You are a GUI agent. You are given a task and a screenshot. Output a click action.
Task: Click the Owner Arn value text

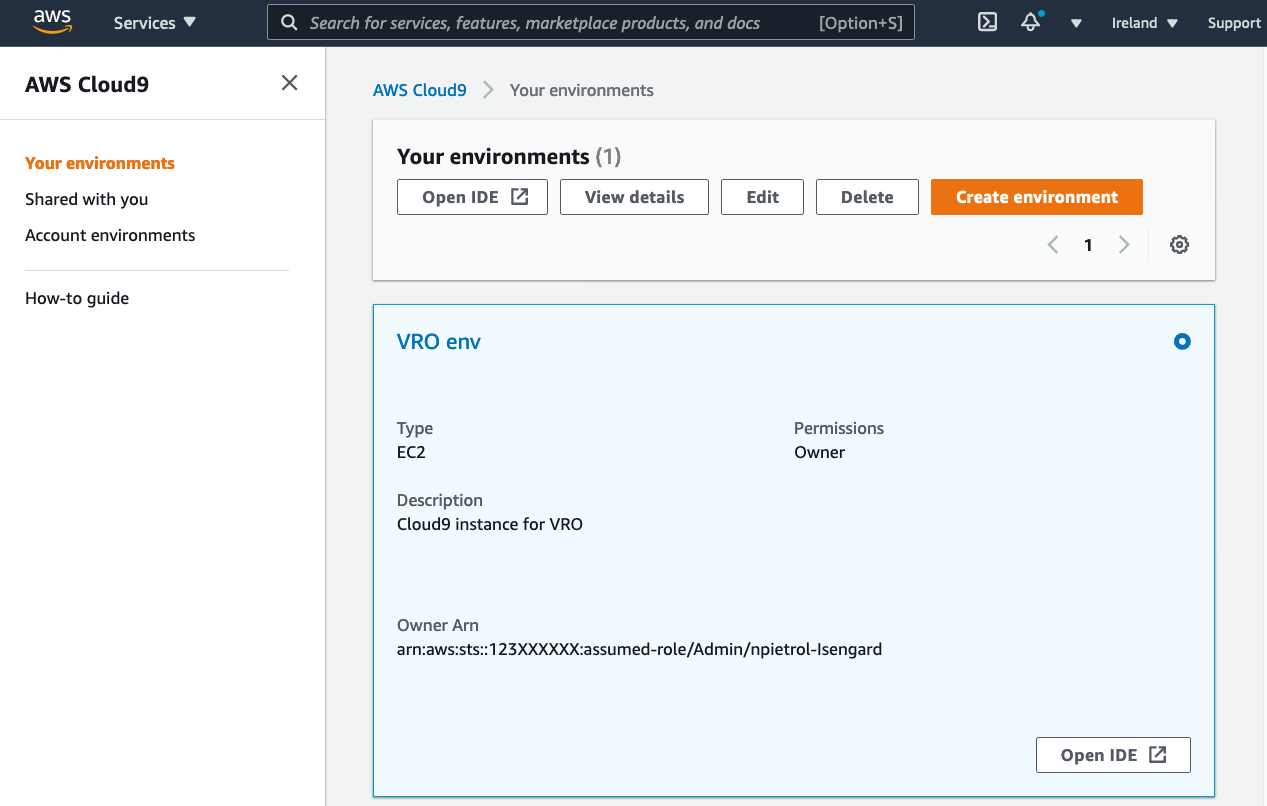(640, 649)
